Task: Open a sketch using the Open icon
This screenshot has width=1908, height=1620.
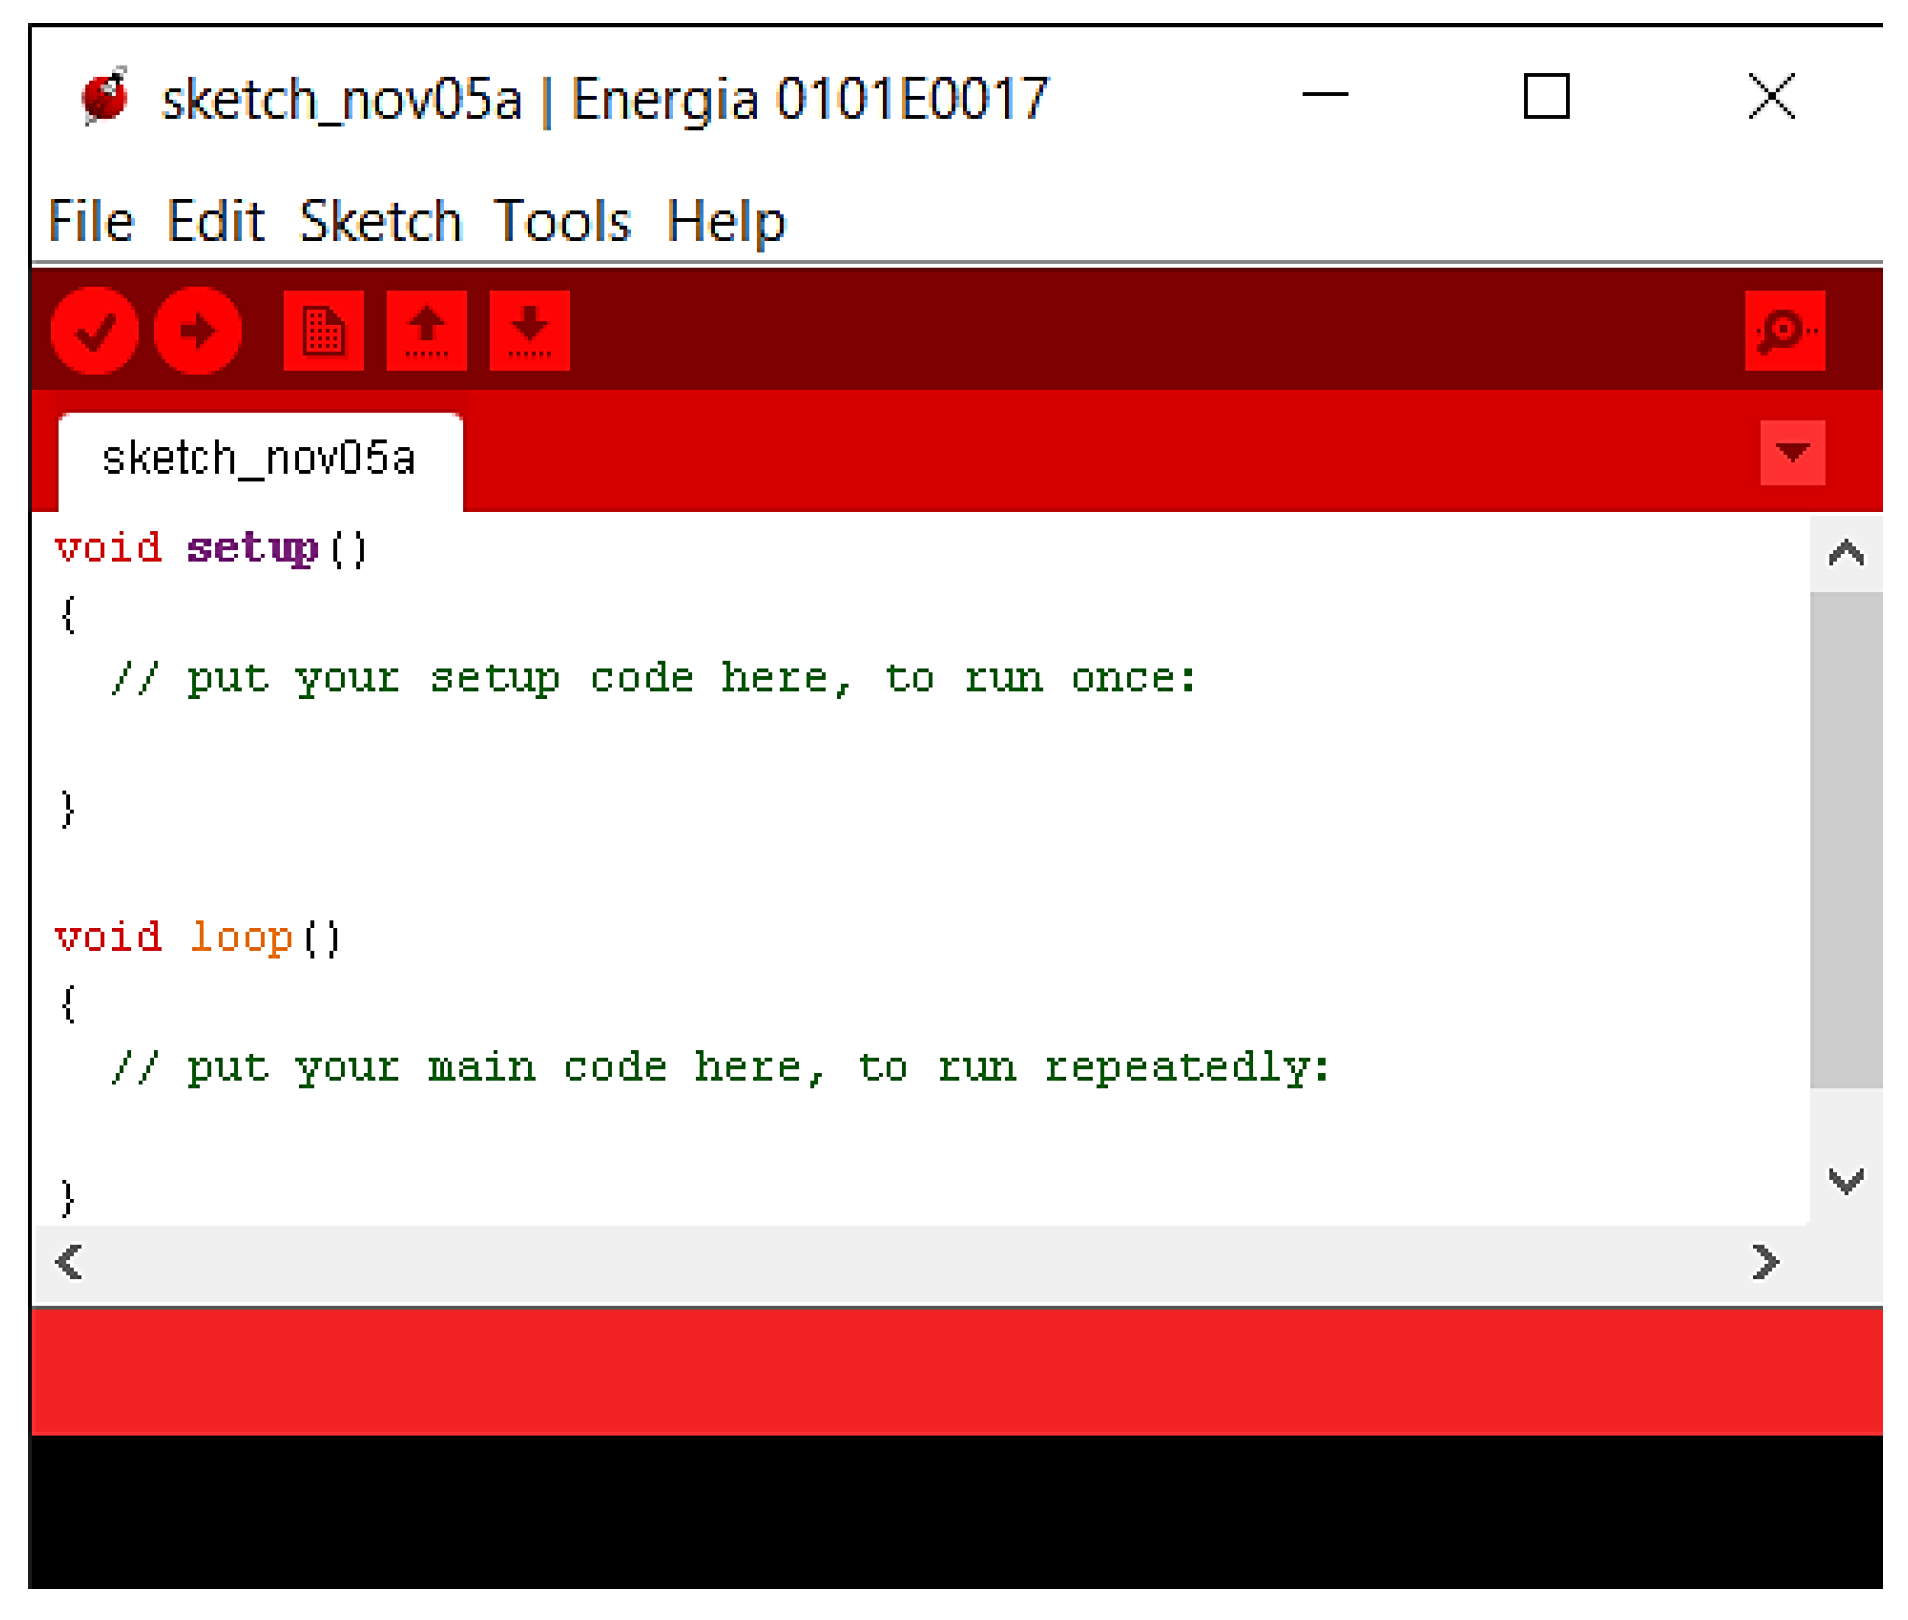Action: [x=427, y=330]
